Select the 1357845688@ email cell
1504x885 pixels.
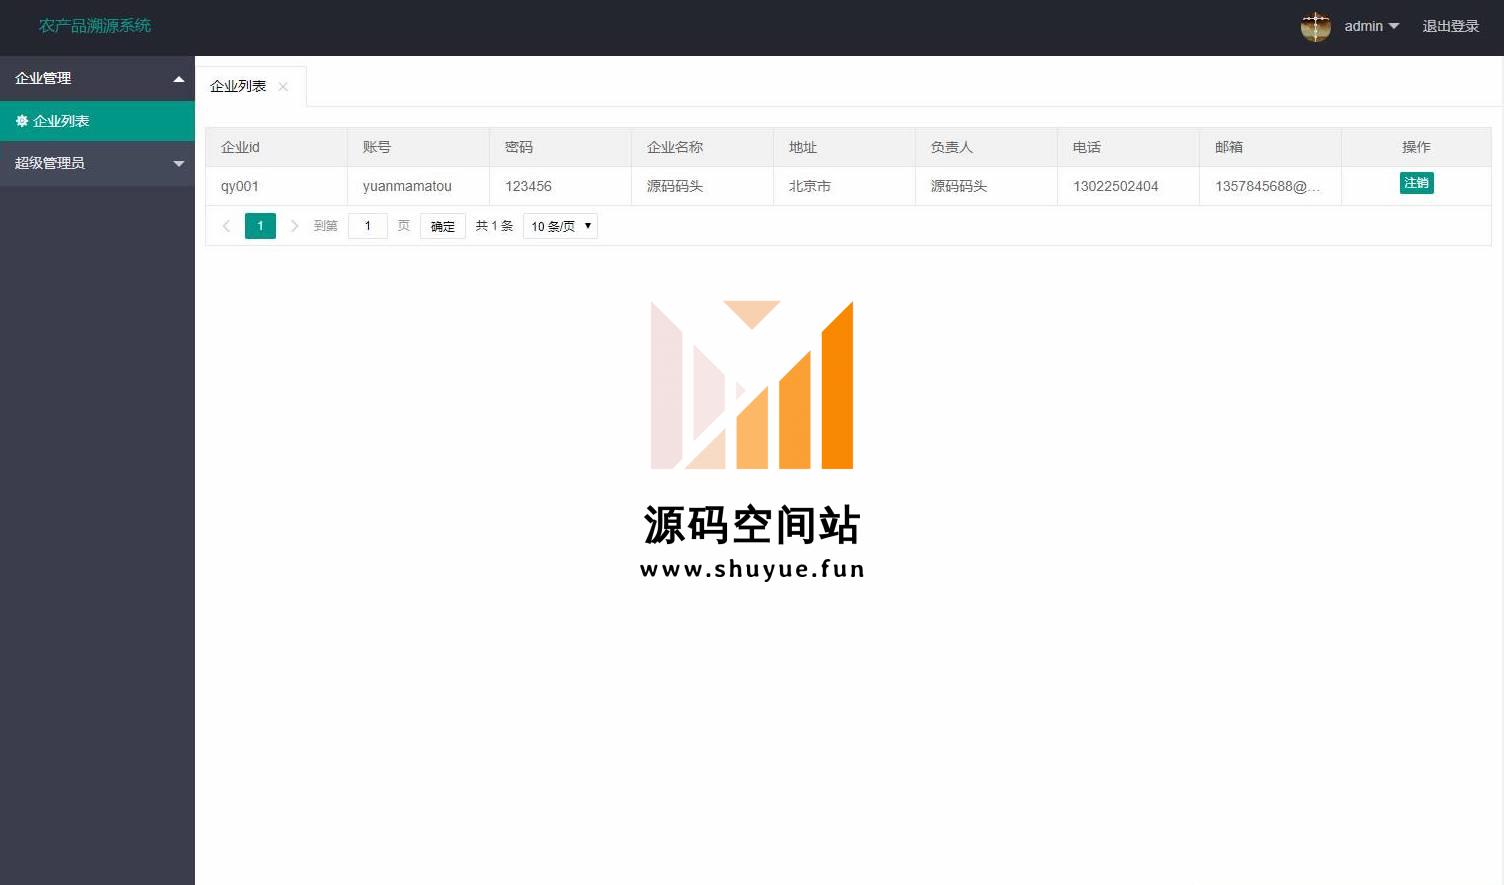(x=1271, y=186)
